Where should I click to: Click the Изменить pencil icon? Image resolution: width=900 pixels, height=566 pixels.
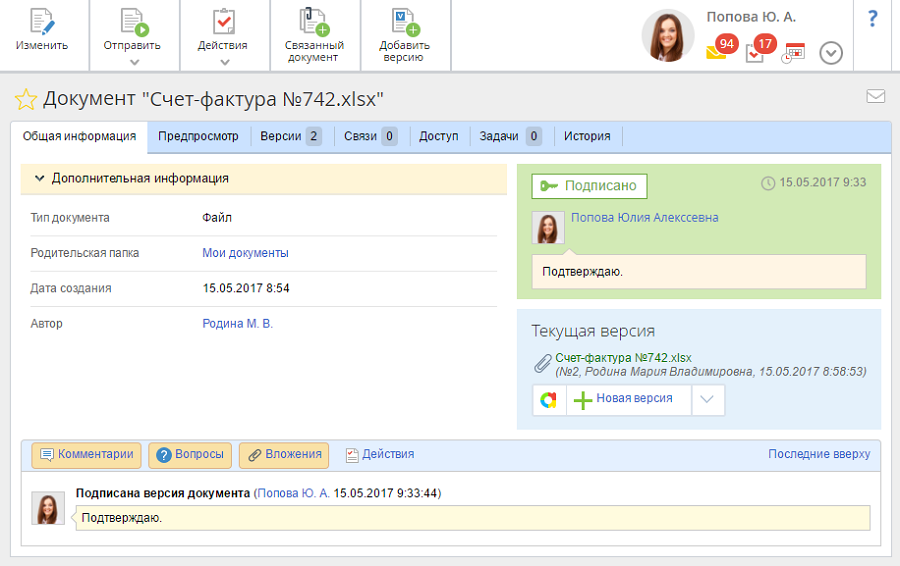(42, 22)
